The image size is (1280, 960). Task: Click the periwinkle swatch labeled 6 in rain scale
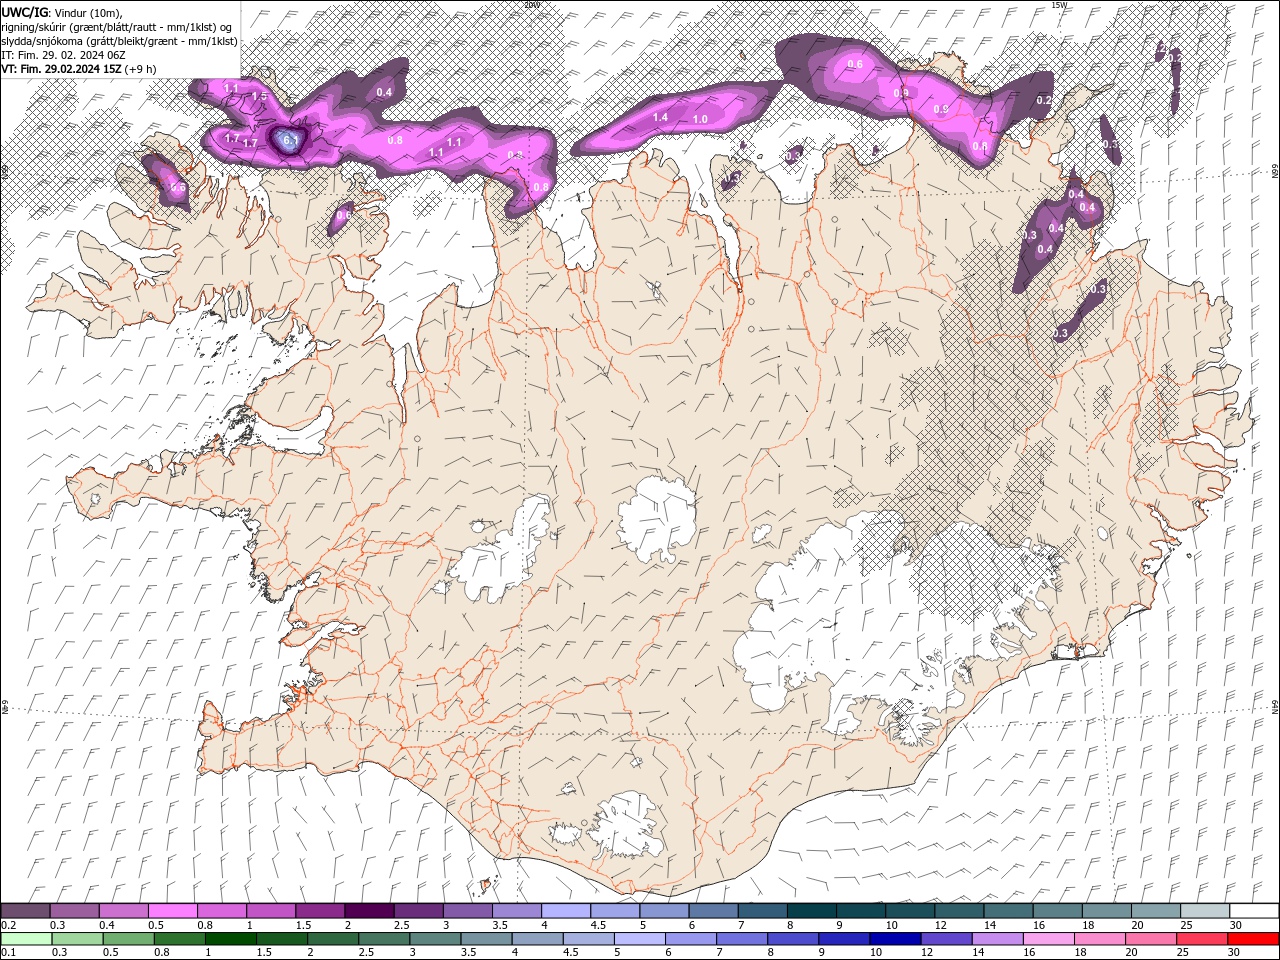(x=690, y=939)
